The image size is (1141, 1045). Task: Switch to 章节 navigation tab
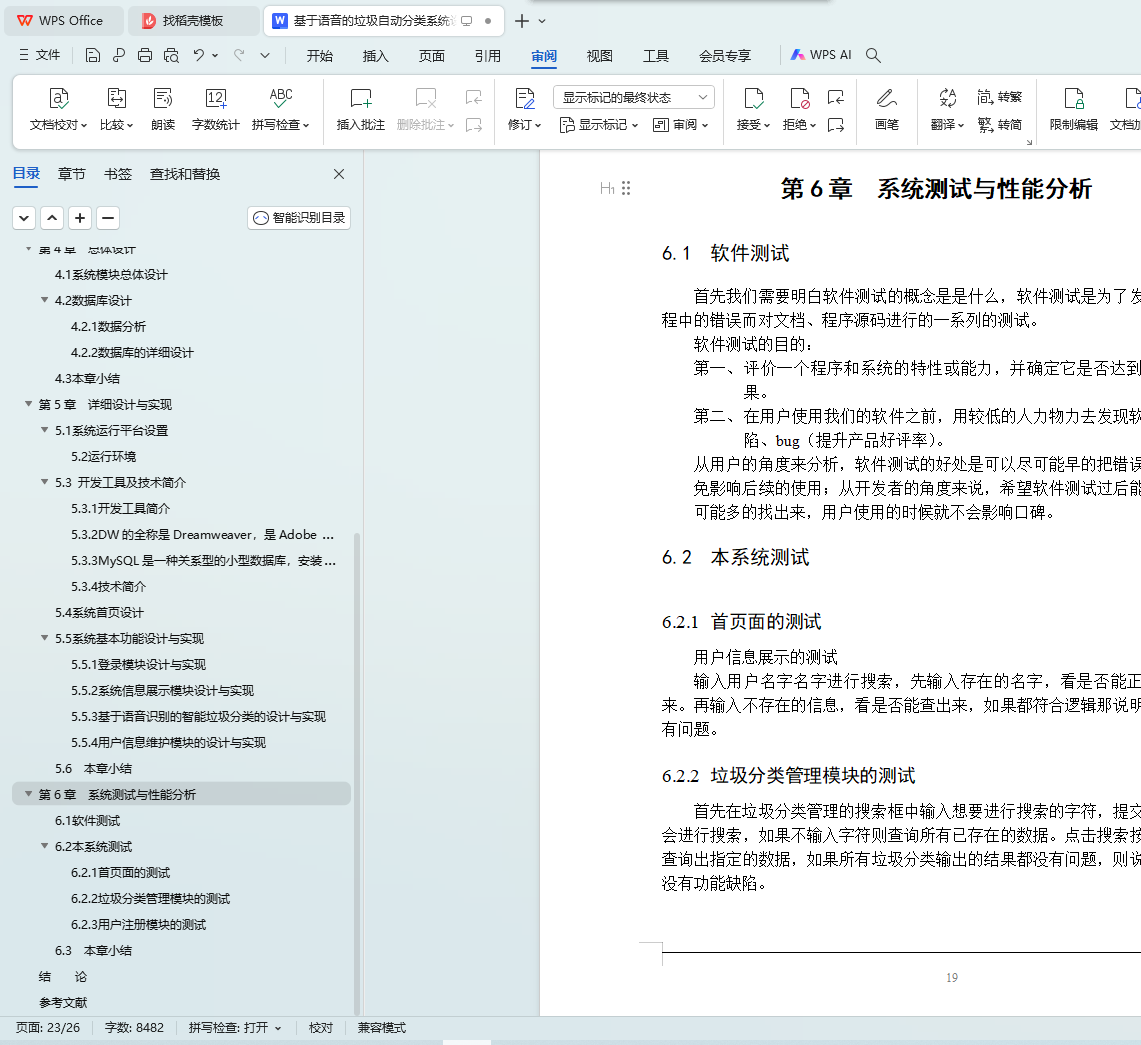71,174
